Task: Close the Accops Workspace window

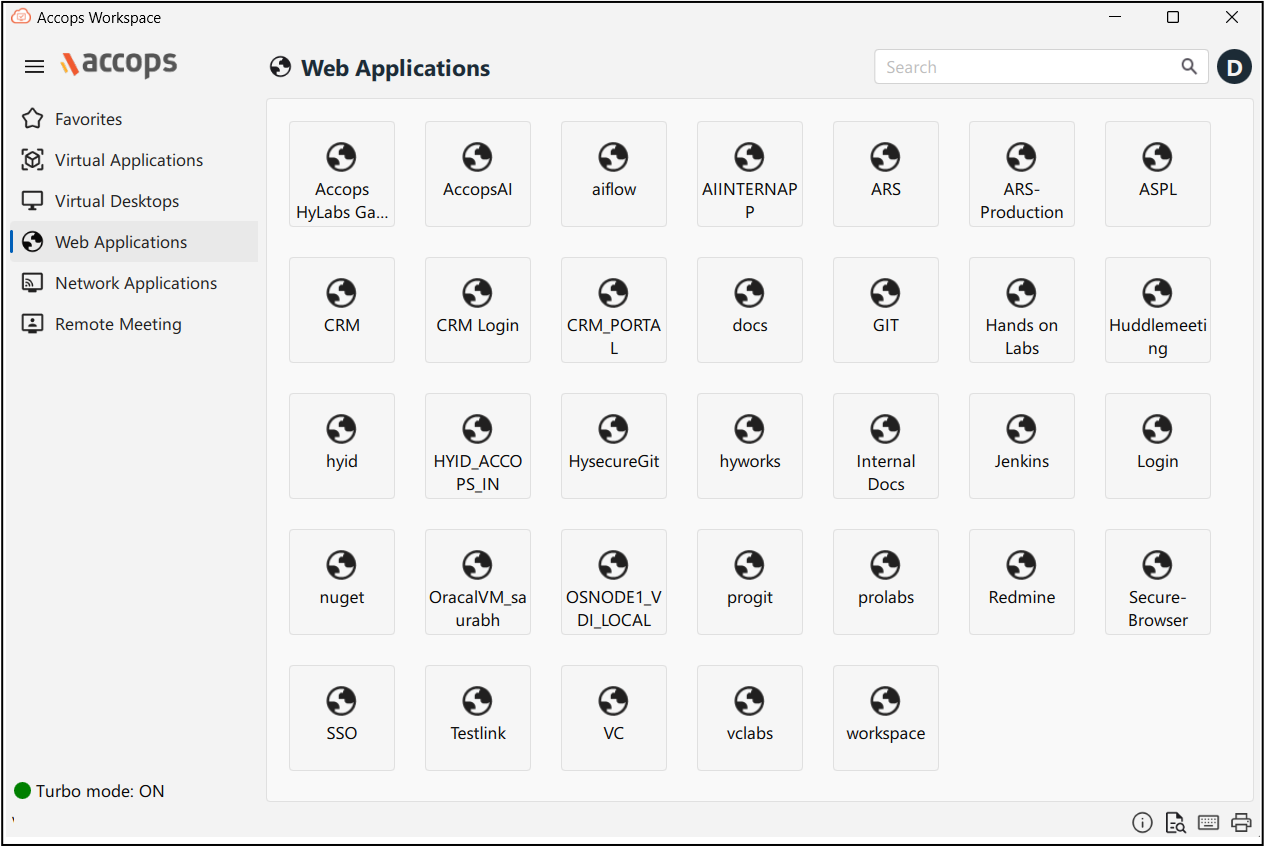Action: coord(1232,17)
